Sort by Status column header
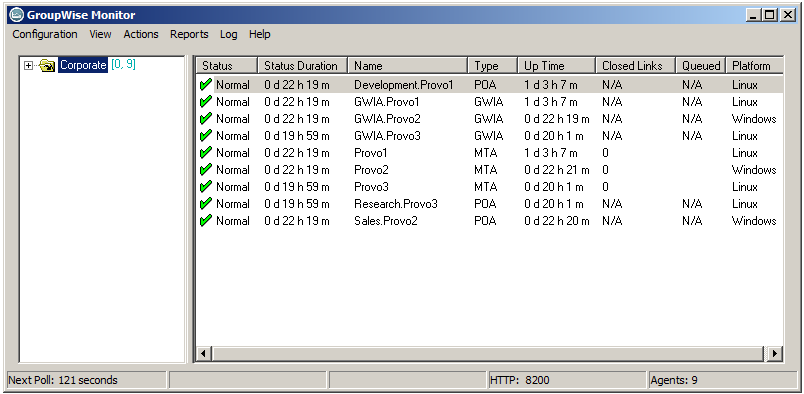The image size is (804, 394). point(226,66)
